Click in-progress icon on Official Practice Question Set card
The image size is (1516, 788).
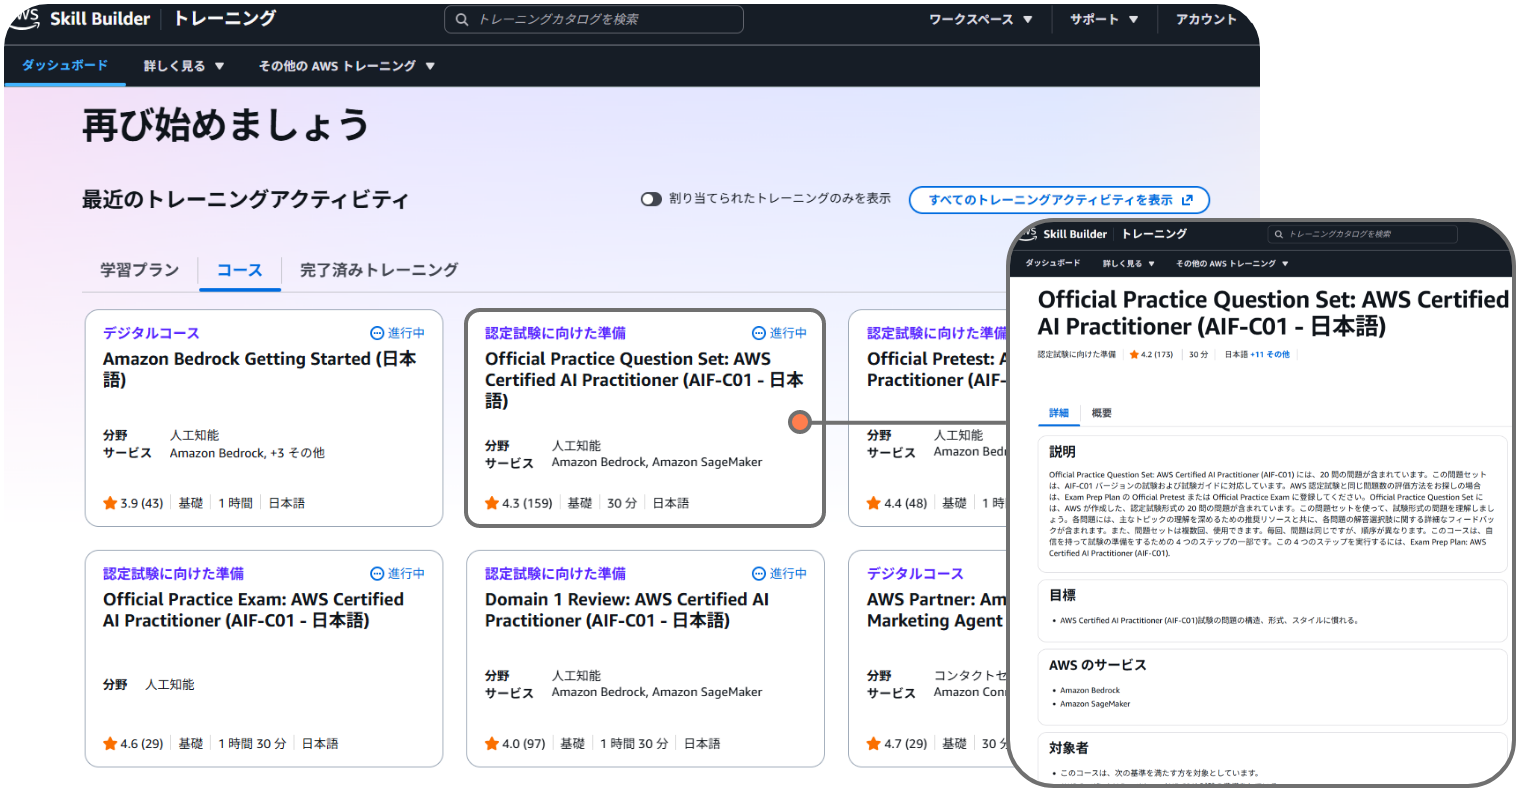[759, 333]
